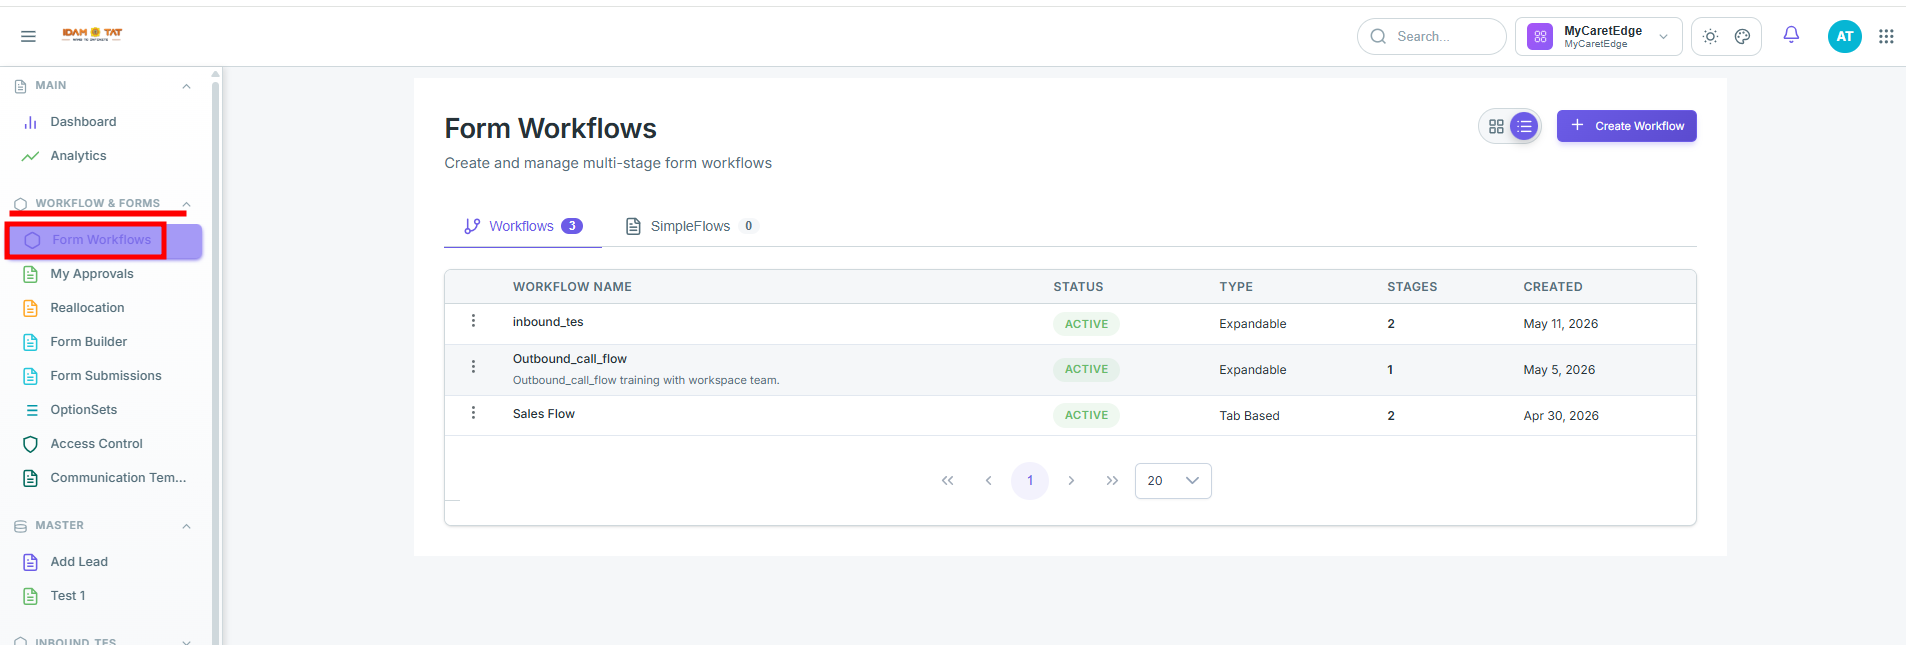Open the theme palette icon
1906x645 pixels.
tap(1742, 36)
